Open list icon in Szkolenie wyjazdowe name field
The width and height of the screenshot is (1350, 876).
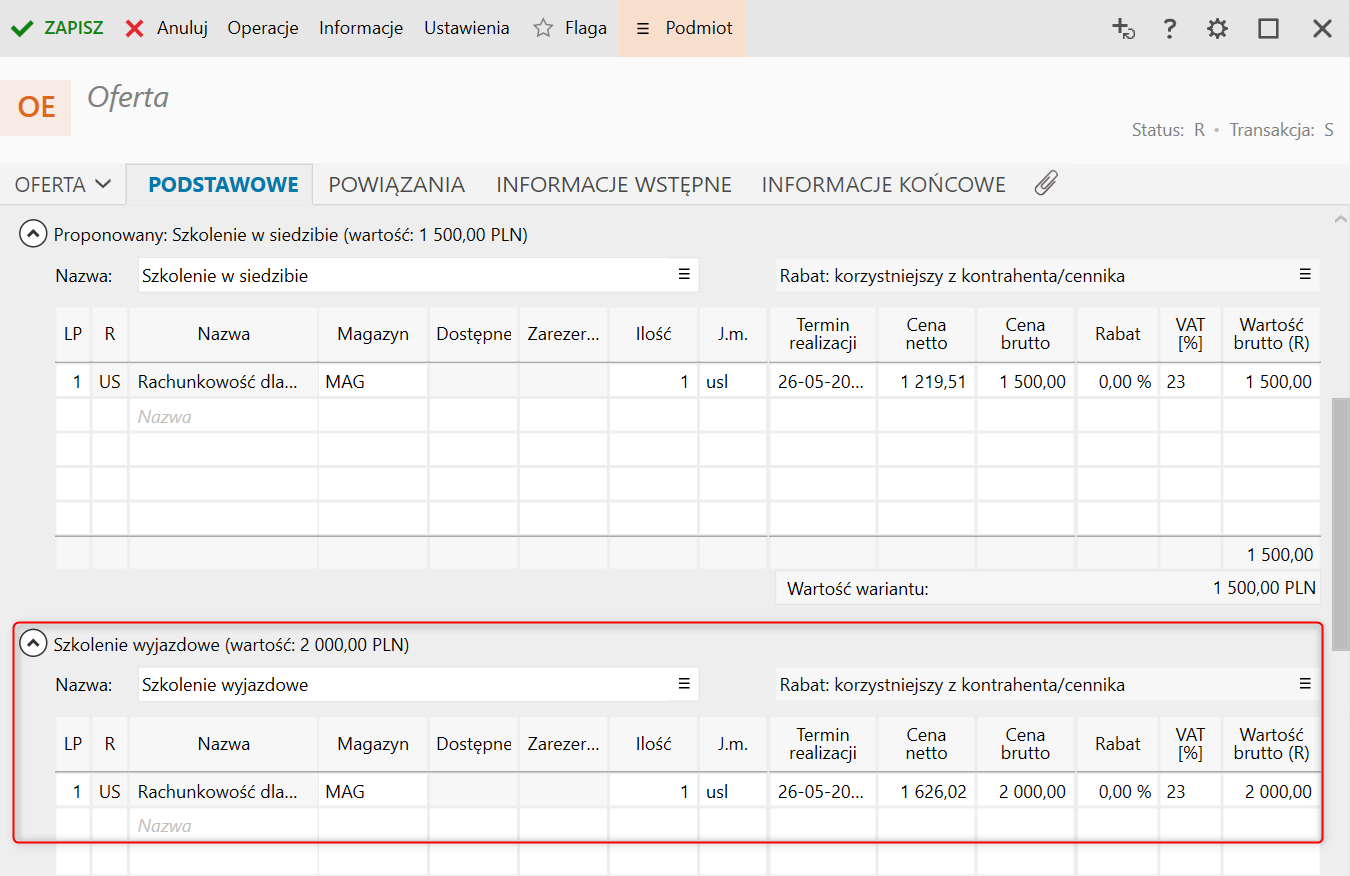tap(685, 684)
